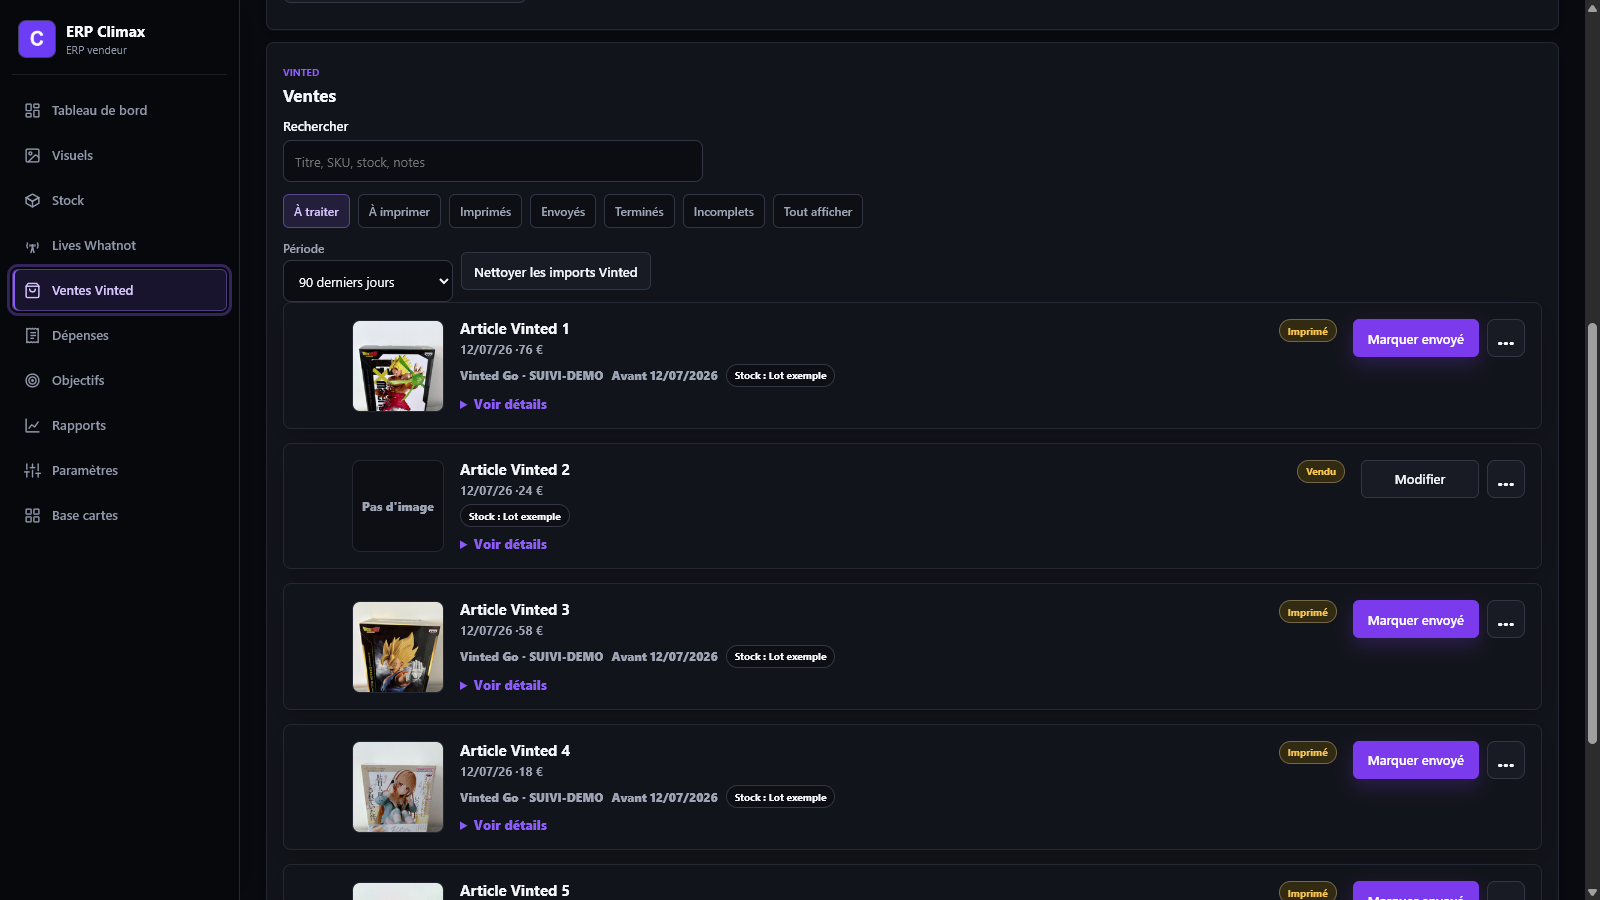Open more options menu for Article Vinted 2
Image resolution: width=1600 pixels, height=900 pixels.
(1506, 479)
